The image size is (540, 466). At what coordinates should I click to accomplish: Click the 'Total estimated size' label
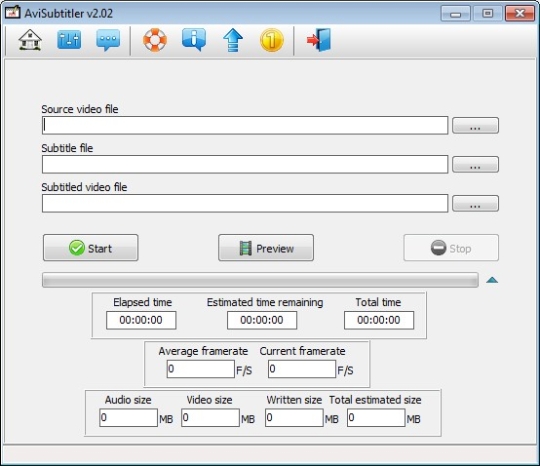tap(375, 400)
